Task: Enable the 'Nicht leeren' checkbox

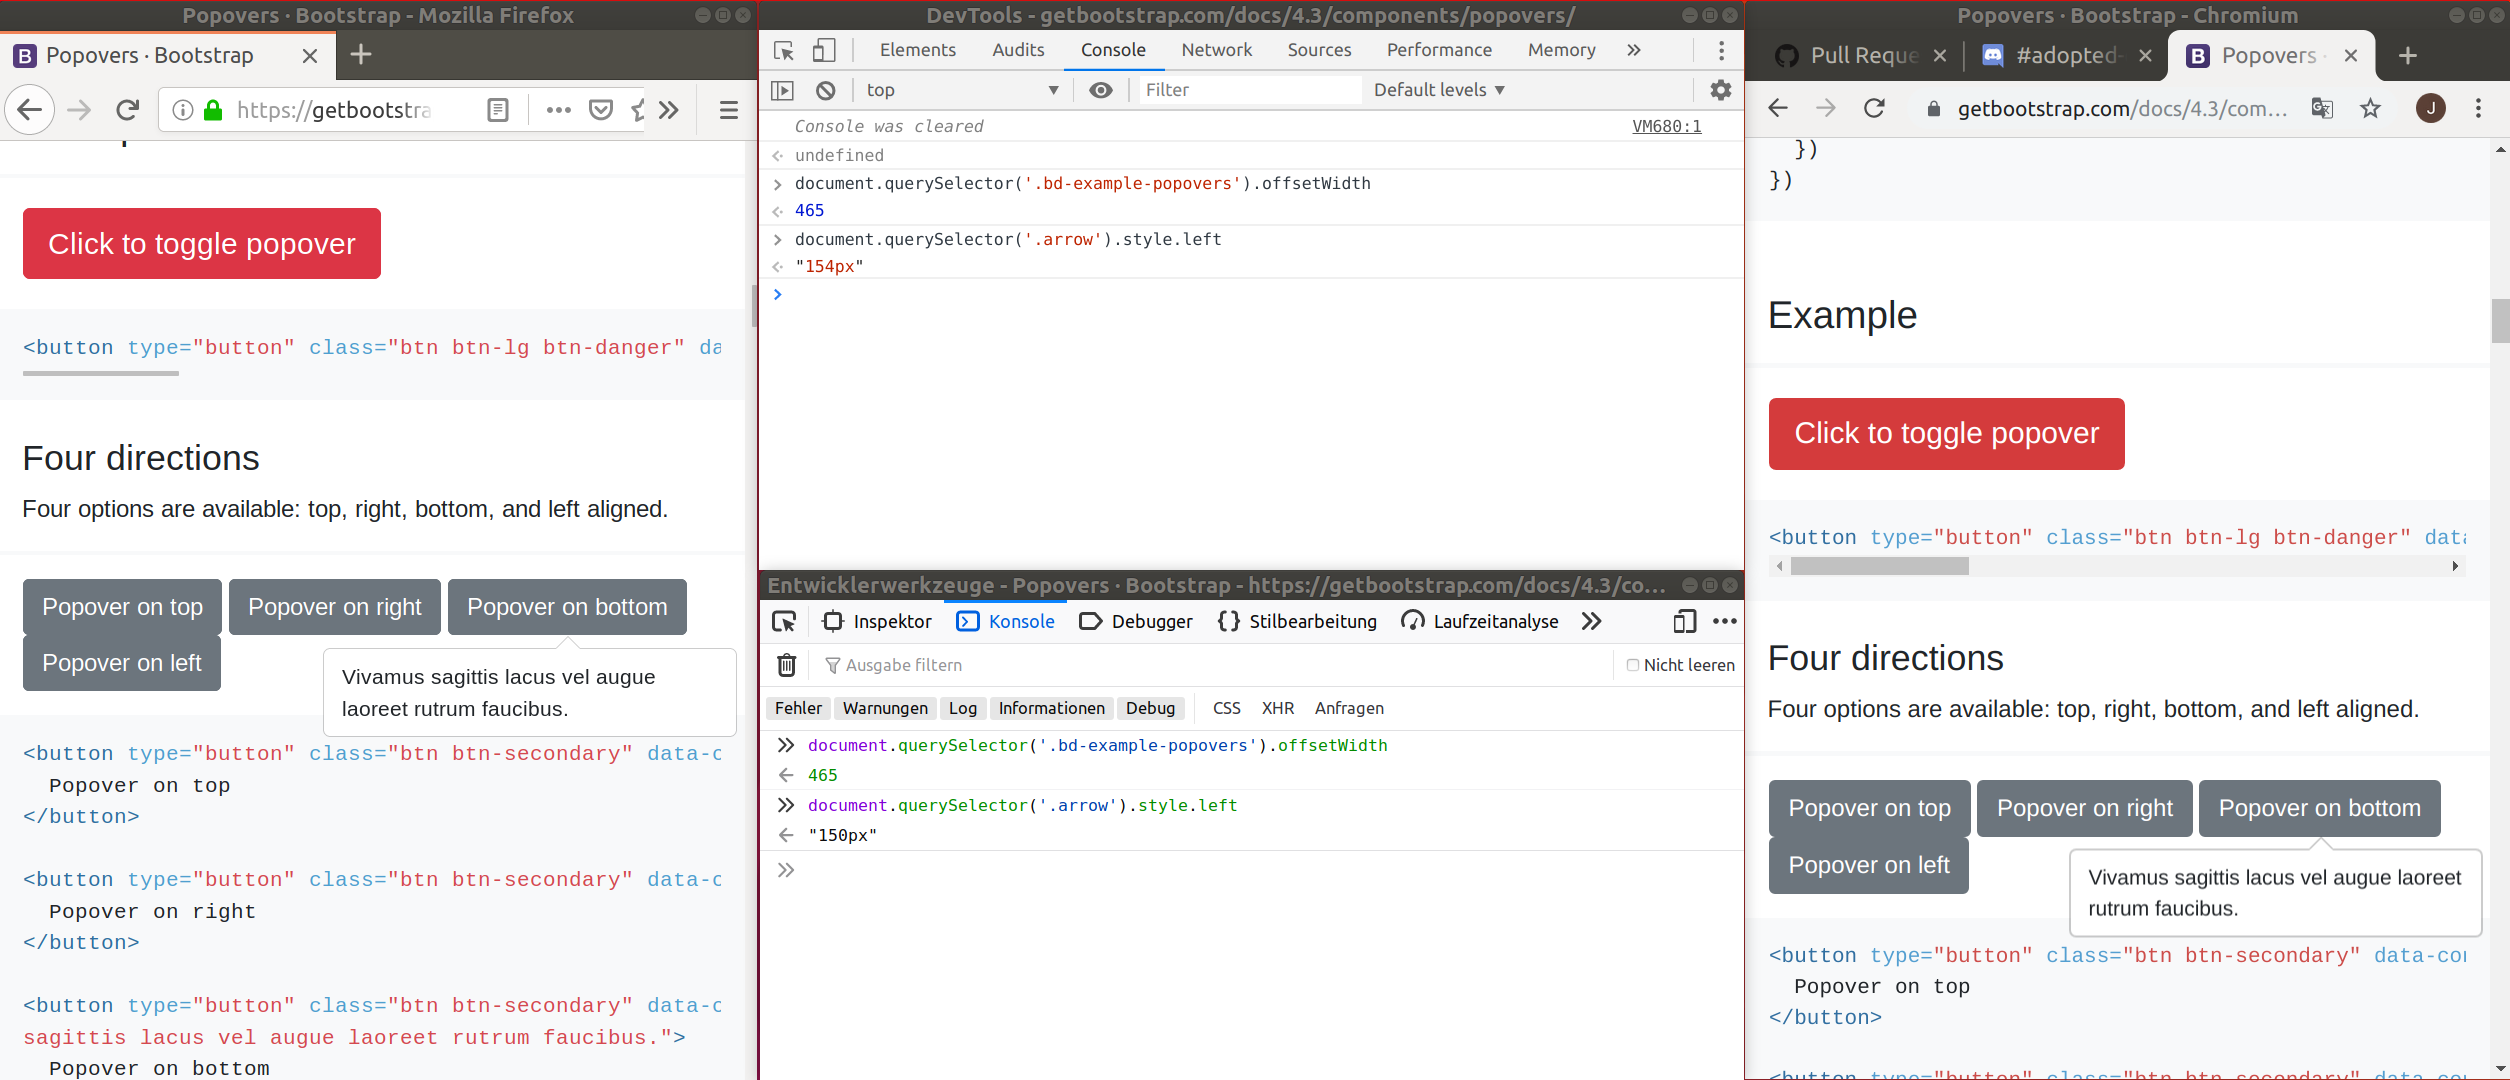Action: (x=1632, y=664)
